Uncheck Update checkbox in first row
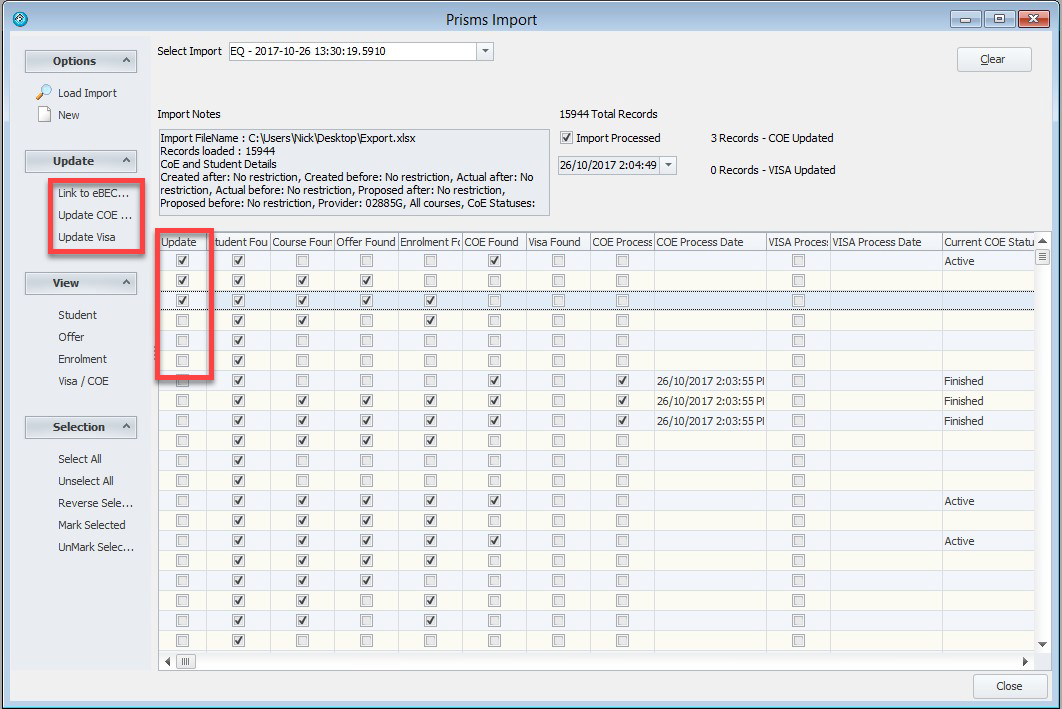Image resolution: width=1062 pixels, height=709 pixels. 182,261
